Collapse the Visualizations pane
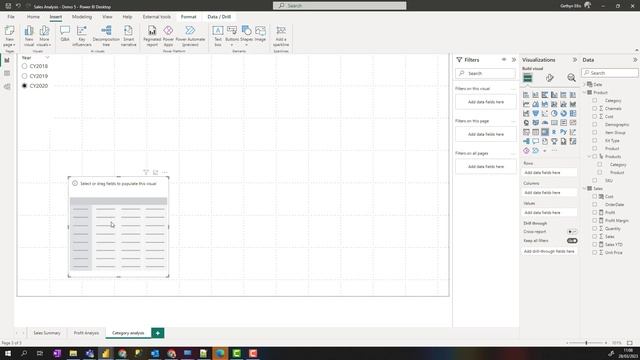The image size is (640, 360). pyautogui.click(x=575, y=60)
